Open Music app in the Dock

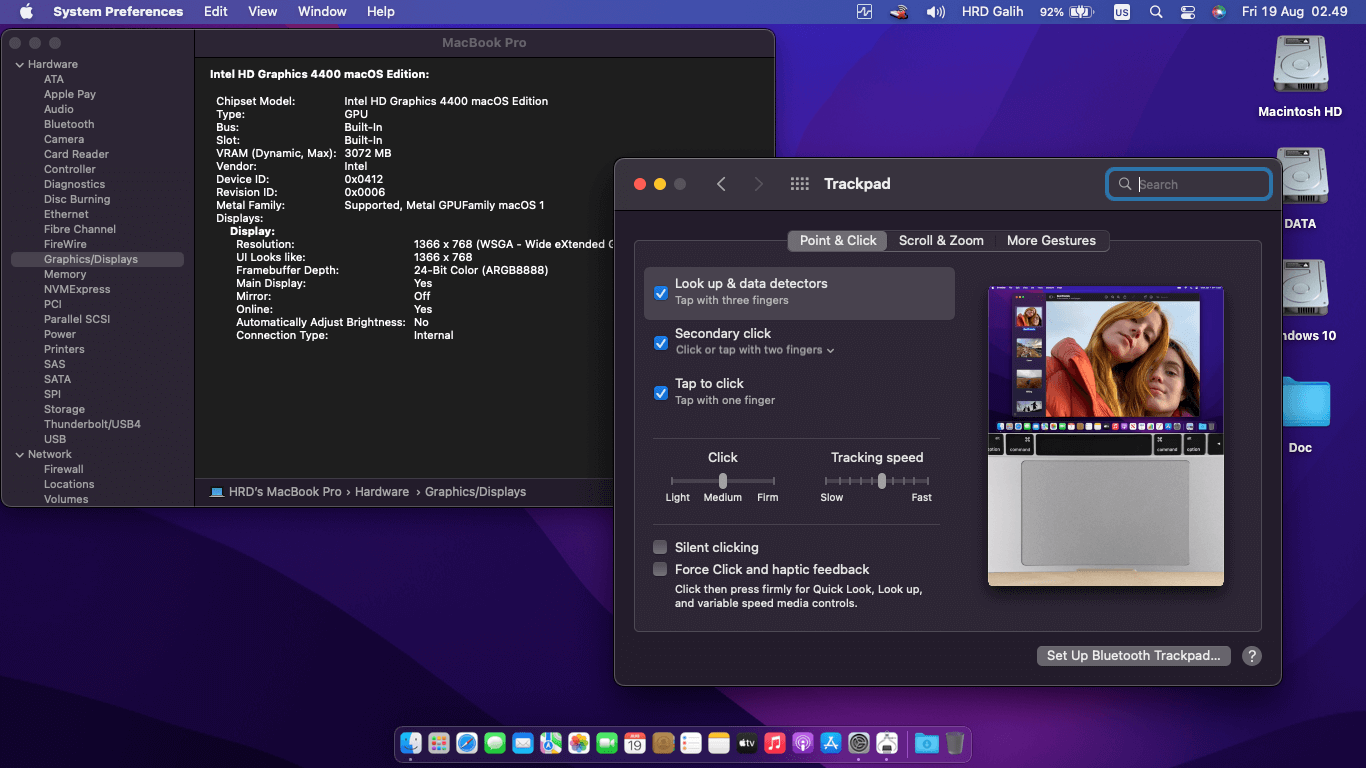click(775, 743)
